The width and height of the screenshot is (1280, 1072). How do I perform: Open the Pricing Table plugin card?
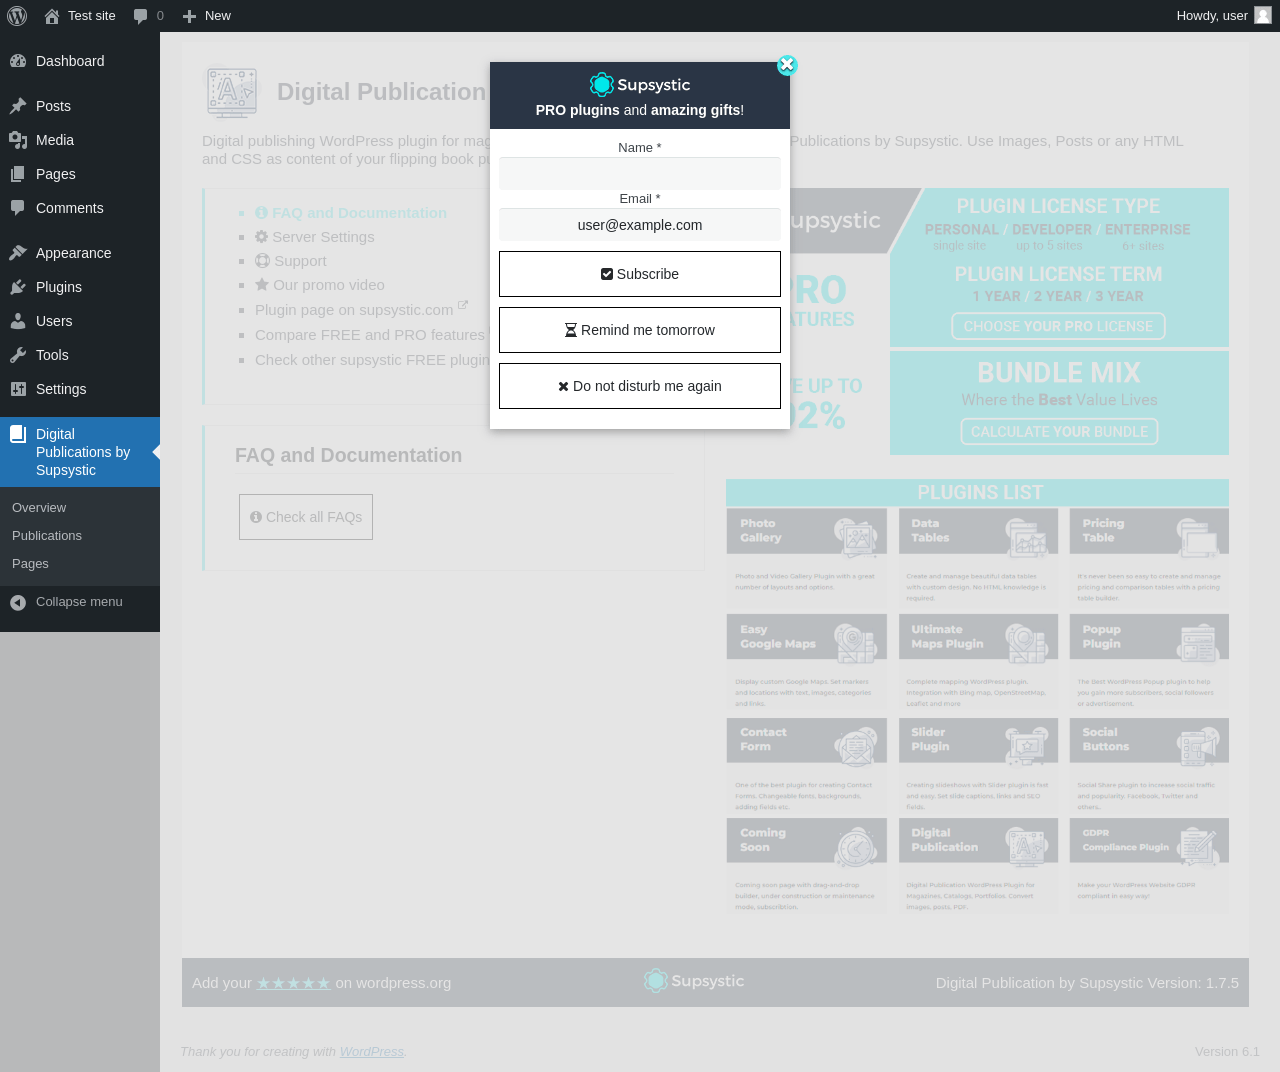pos(1149,556)
